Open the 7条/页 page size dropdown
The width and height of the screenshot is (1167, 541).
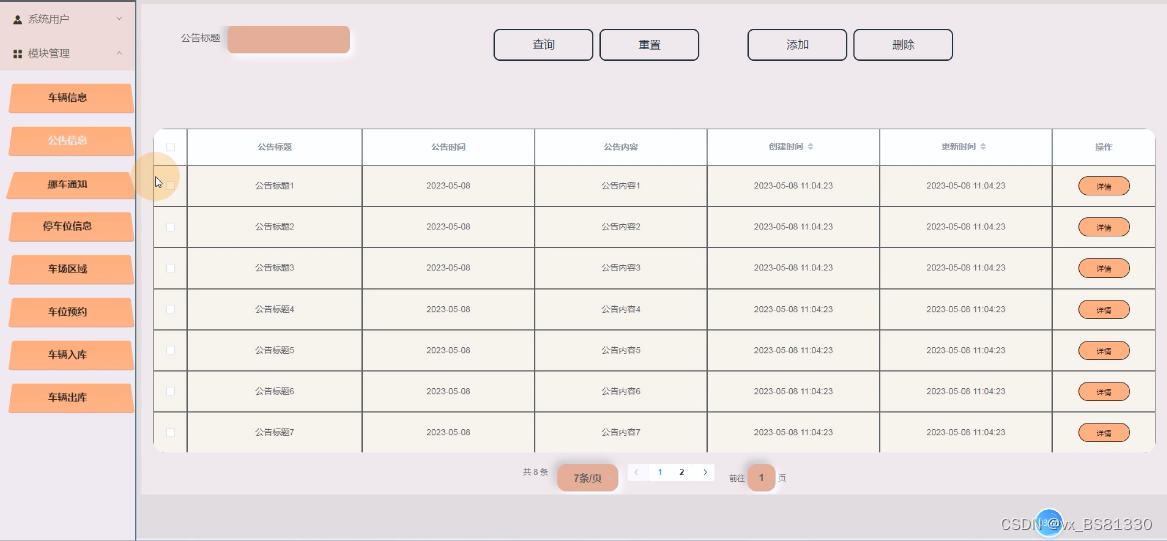tap(587, 478)
